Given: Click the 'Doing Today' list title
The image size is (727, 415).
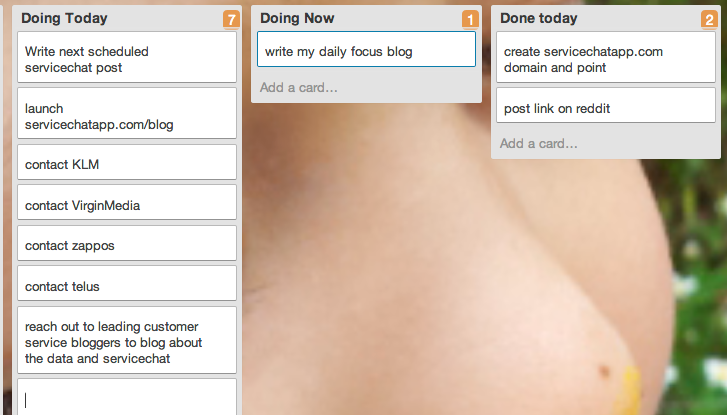Looking at the screenshot, I should point(64,18).
